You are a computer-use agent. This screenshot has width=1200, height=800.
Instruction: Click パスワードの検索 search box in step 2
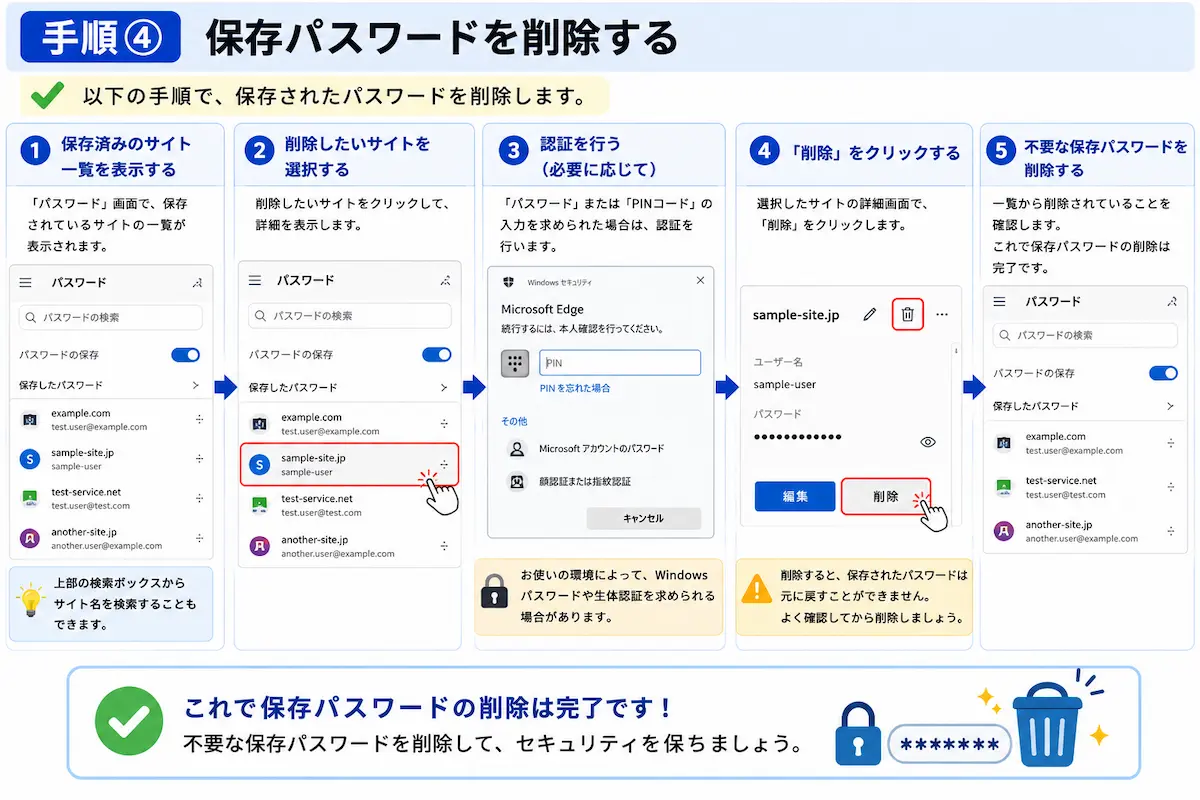tap(350, 315)
